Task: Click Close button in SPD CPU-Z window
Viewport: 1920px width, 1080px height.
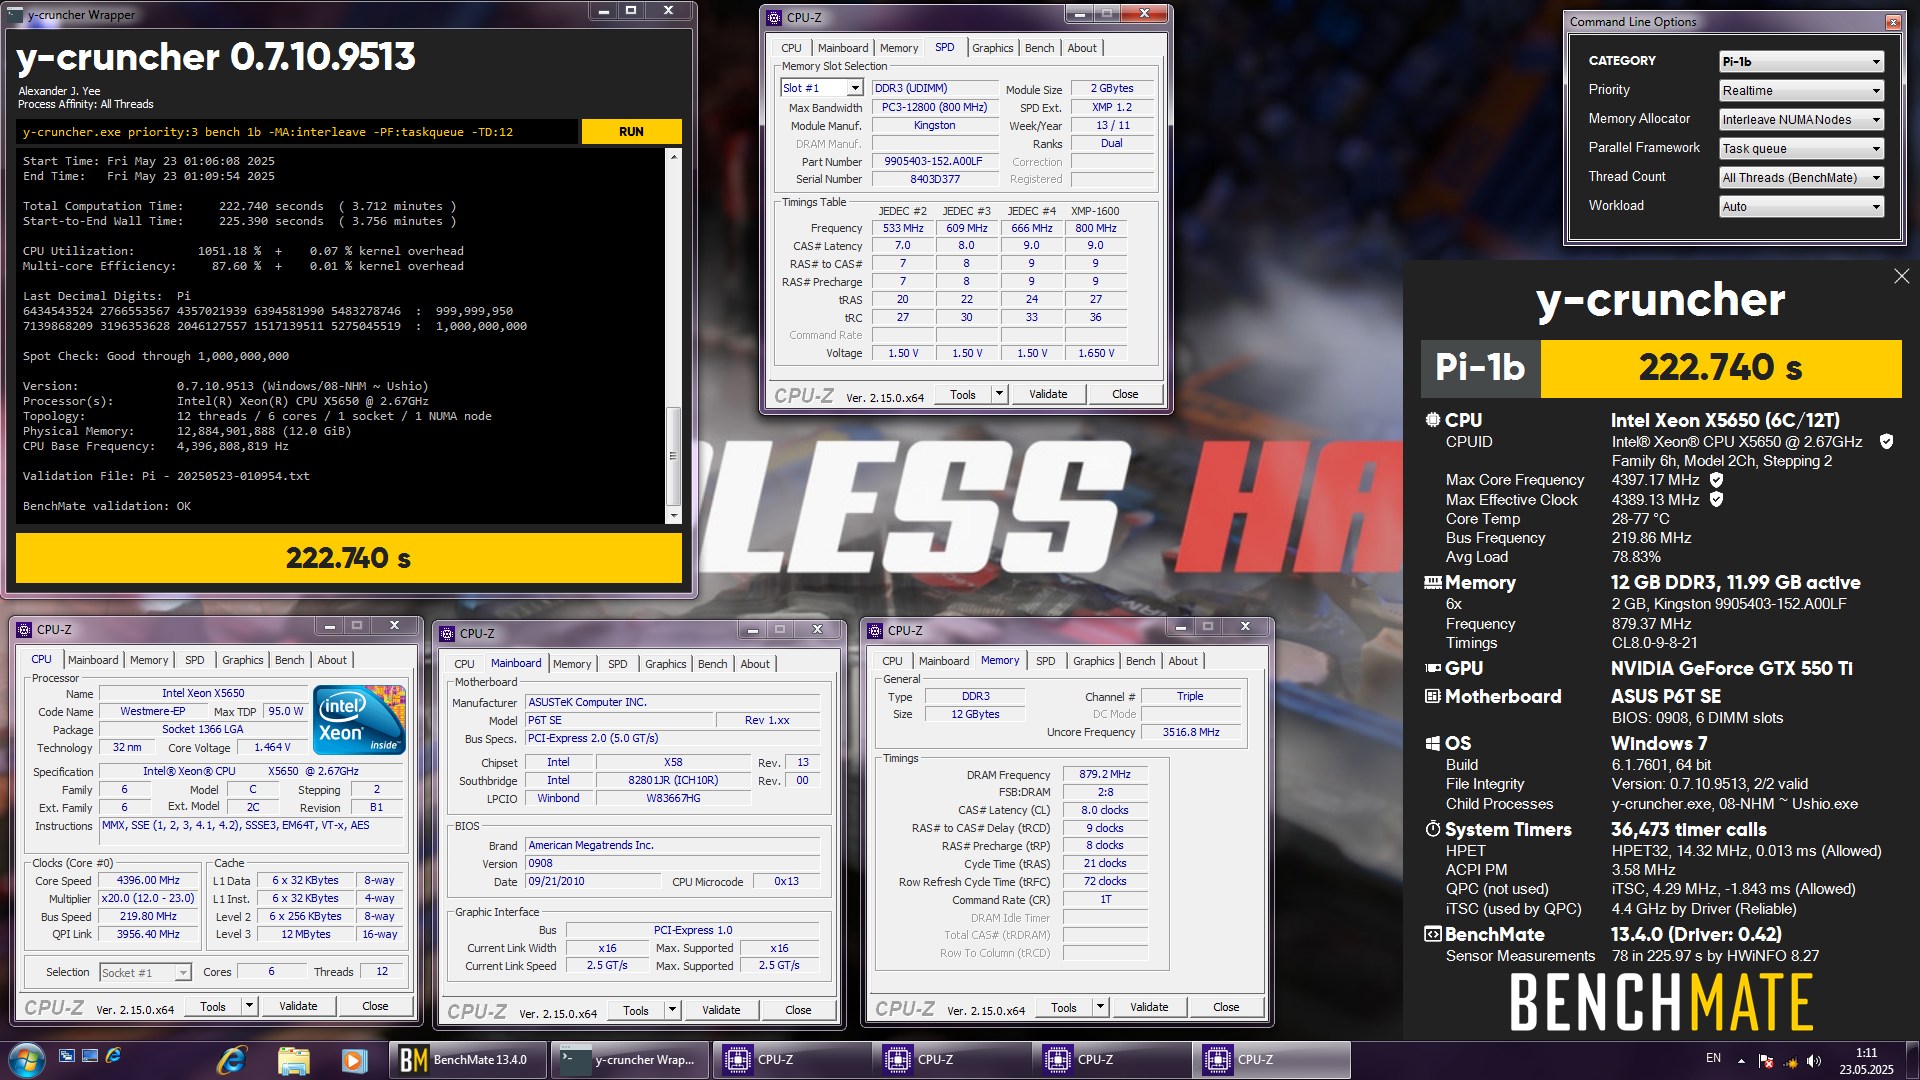Action: pyautogui.click(x=1125, y=394)
